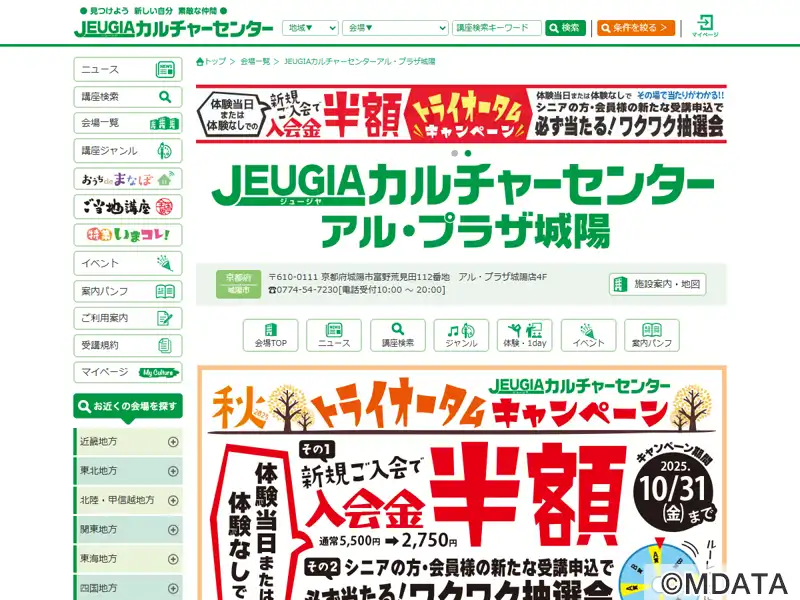800x600 pixels.
Task: Open ニュース in the sidebar
Action: coord(128,69)
